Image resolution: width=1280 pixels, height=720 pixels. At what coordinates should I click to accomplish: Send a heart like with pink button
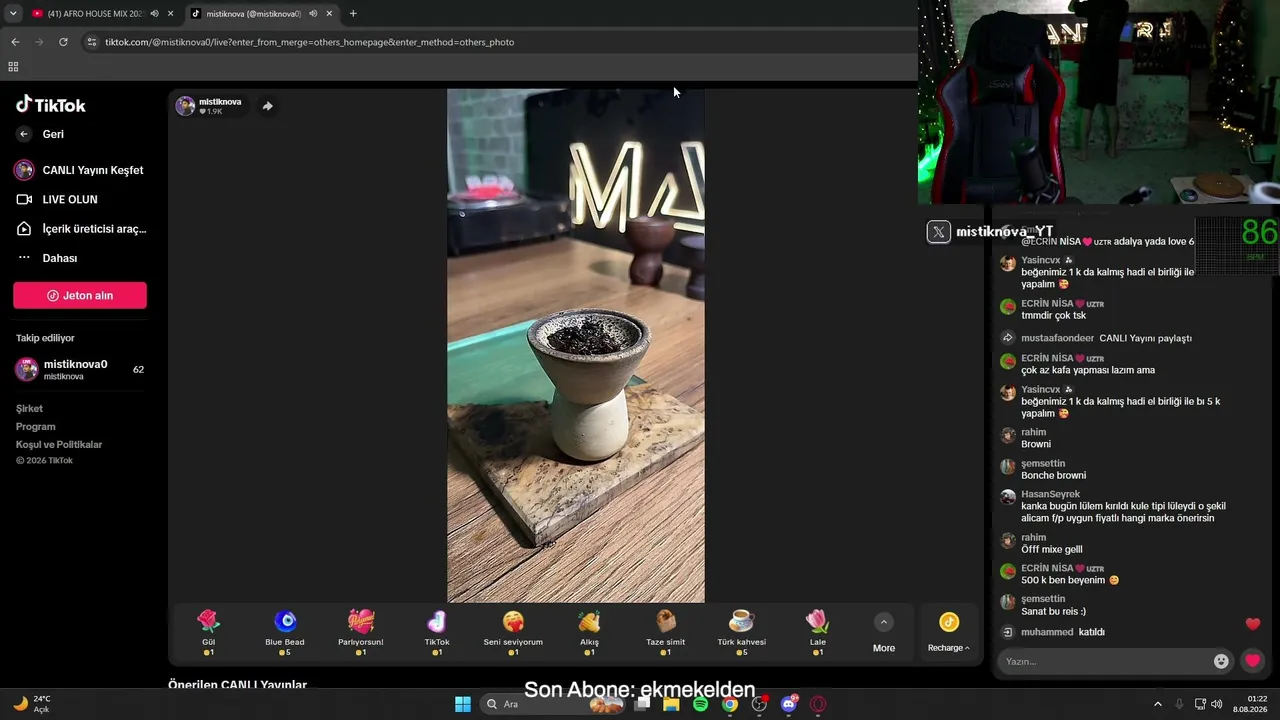point(1252,661)
